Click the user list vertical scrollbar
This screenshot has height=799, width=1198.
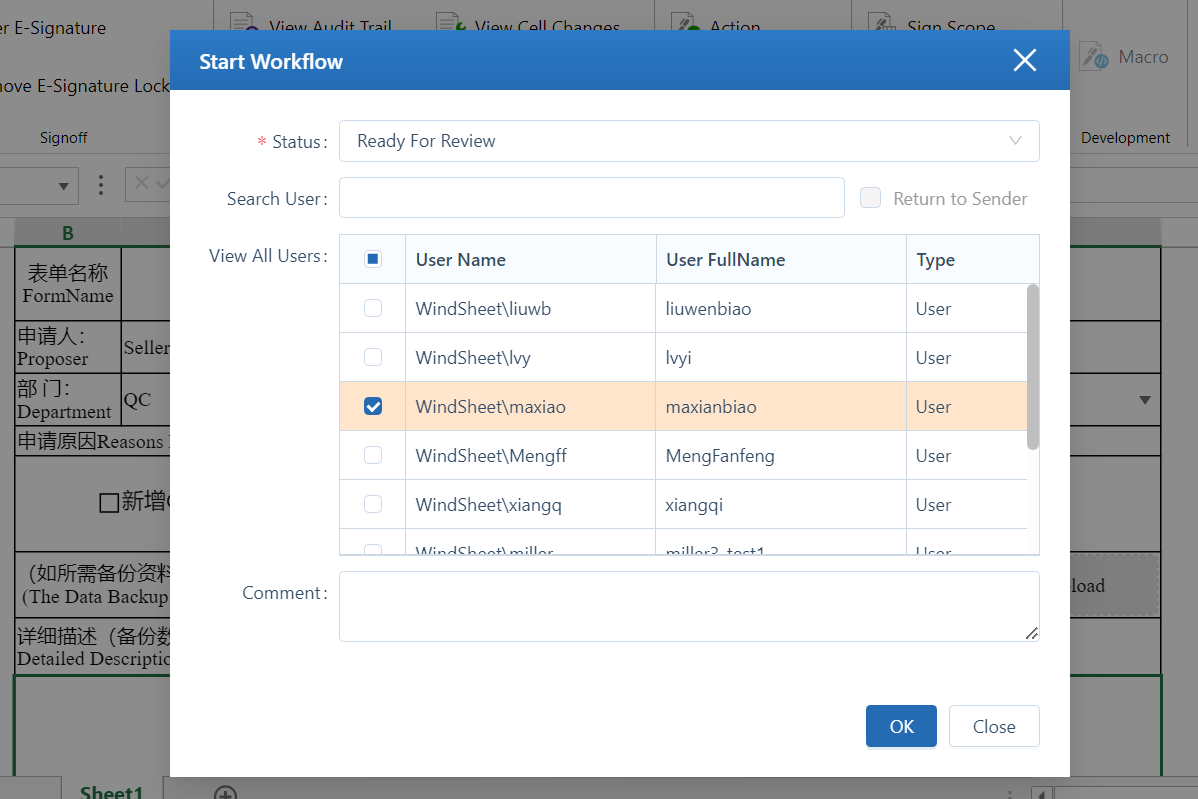pyautogui.click(x=1033, y=366)
